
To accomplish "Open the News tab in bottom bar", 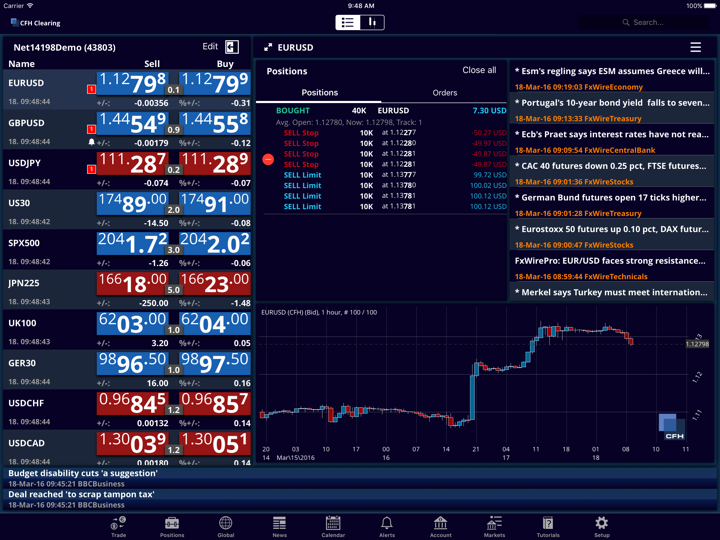I will (279, 524).
